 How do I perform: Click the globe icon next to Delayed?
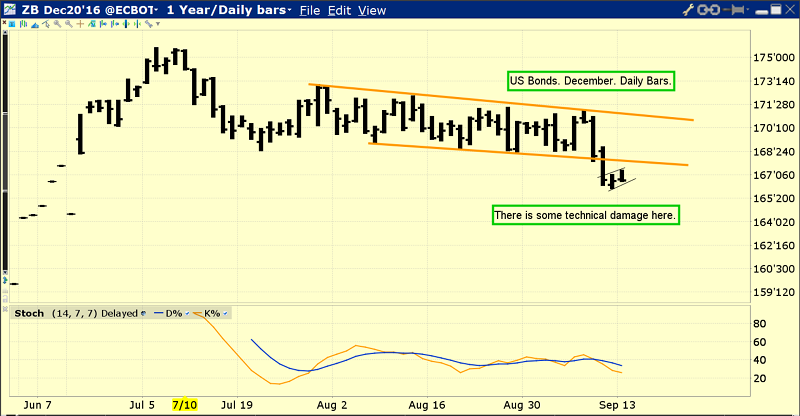click(143, 313)
